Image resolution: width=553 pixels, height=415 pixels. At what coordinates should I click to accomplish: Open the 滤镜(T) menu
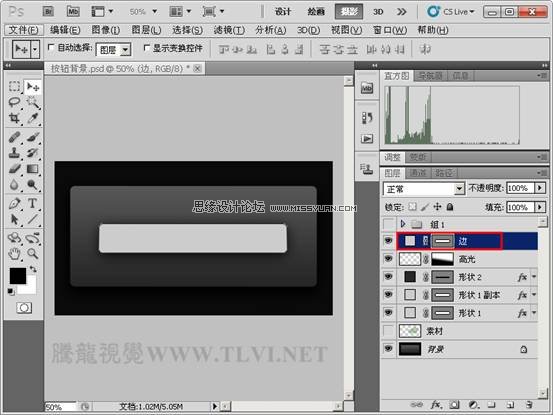pos(229,30)
